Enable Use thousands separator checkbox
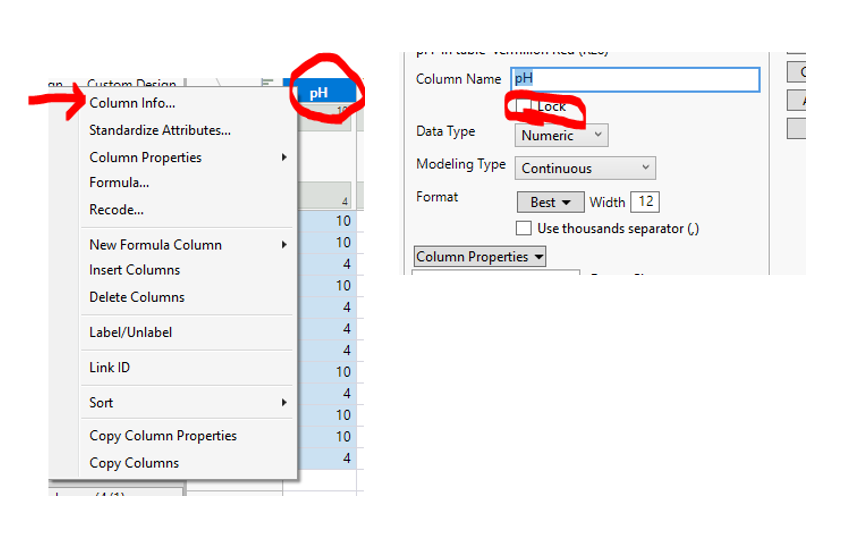The width and height of the screenshot is (856, 533). (x=524, y=229)
